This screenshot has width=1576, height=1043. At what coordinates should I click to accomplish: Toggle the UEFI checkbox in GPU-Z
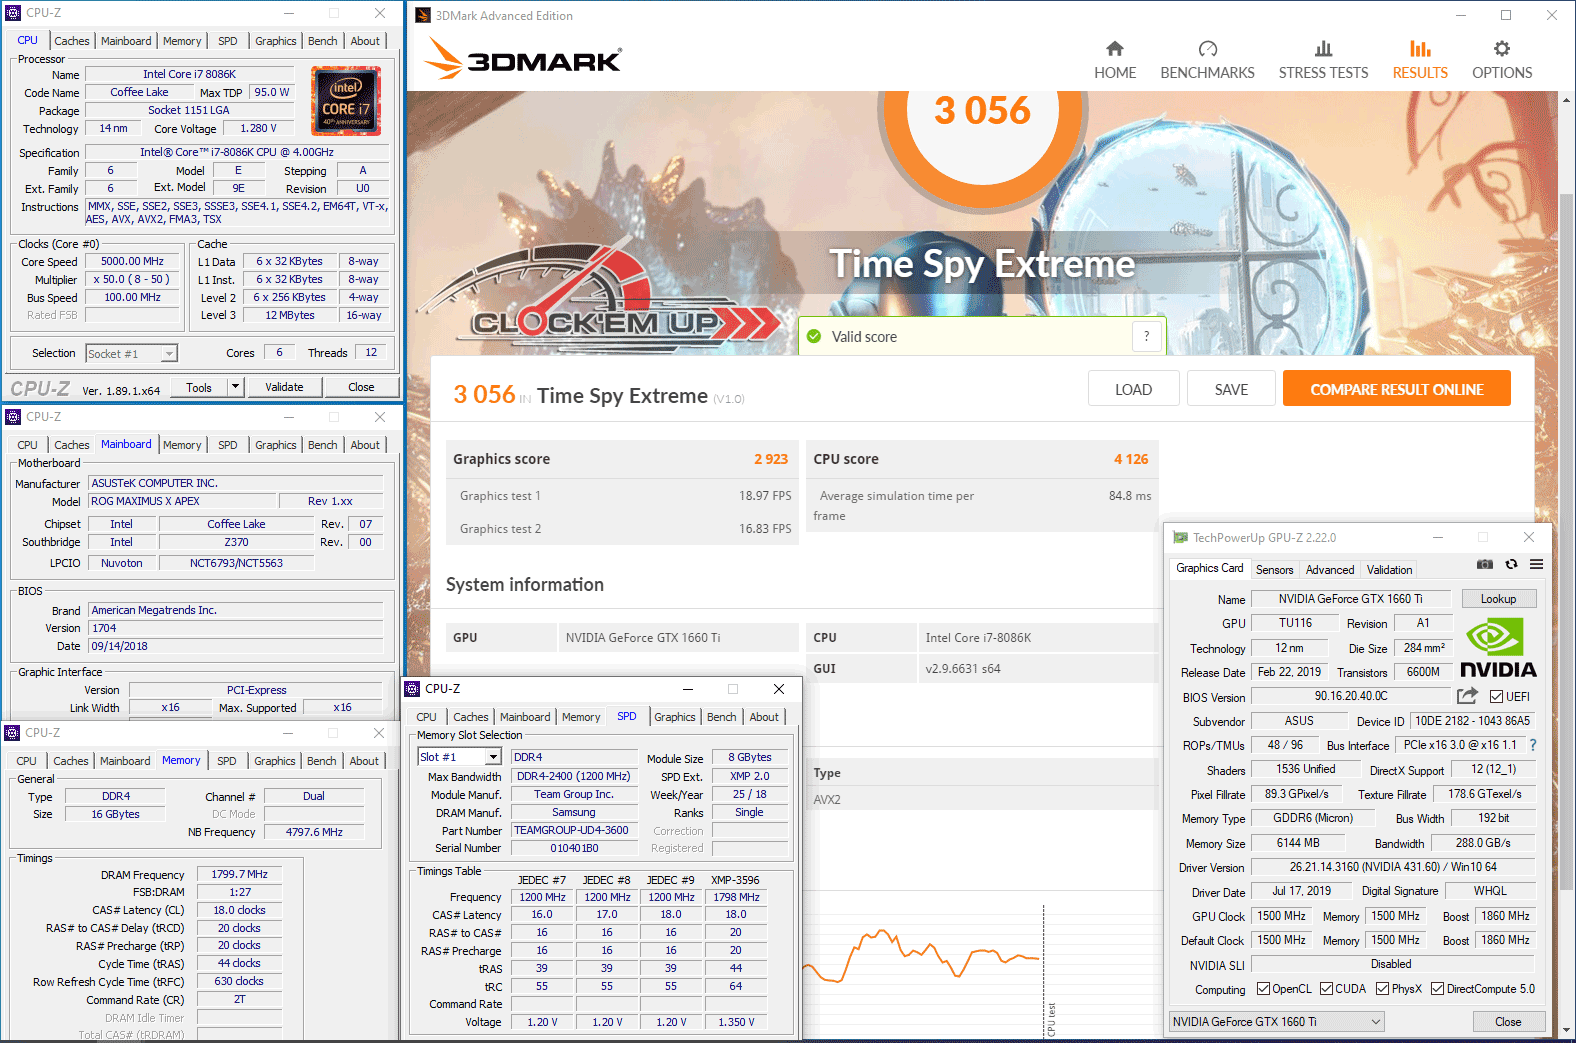coord(1497,697)
